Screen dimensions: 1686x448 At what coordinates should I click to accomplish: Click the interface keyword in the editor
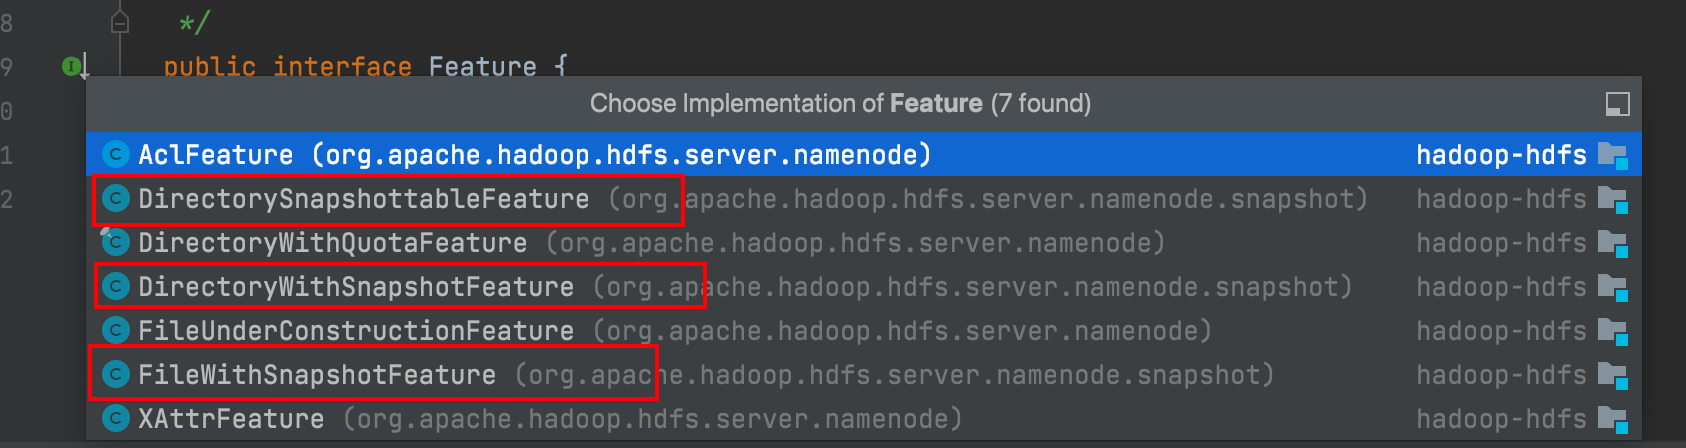coord(342,67)
